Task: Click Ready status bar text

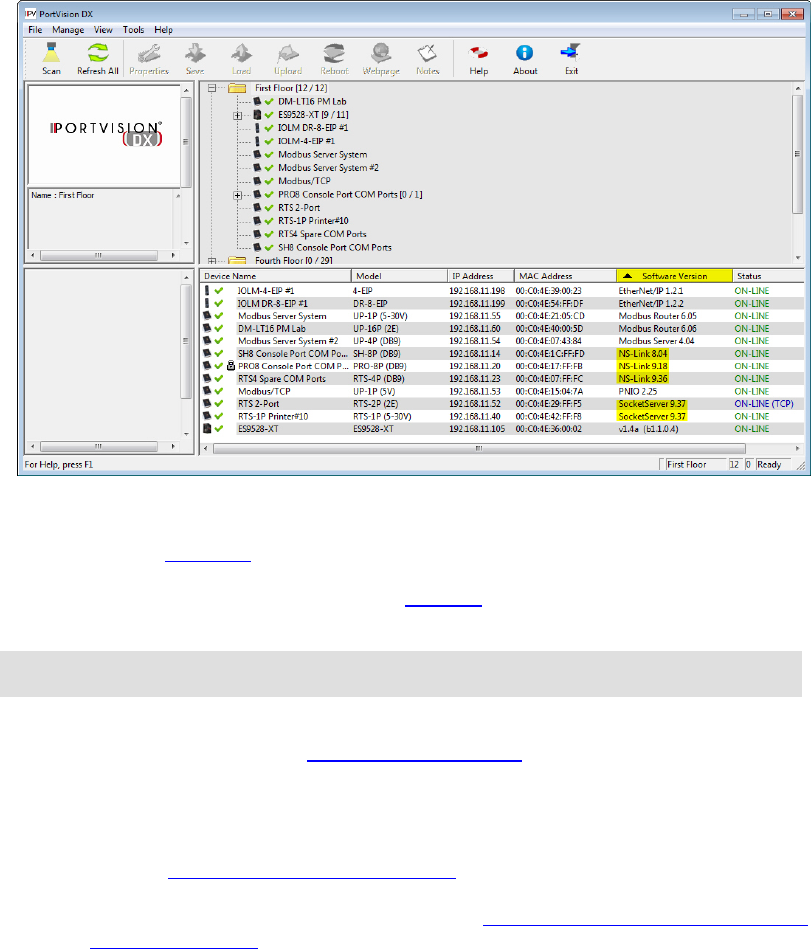Action: coord(769,465)
